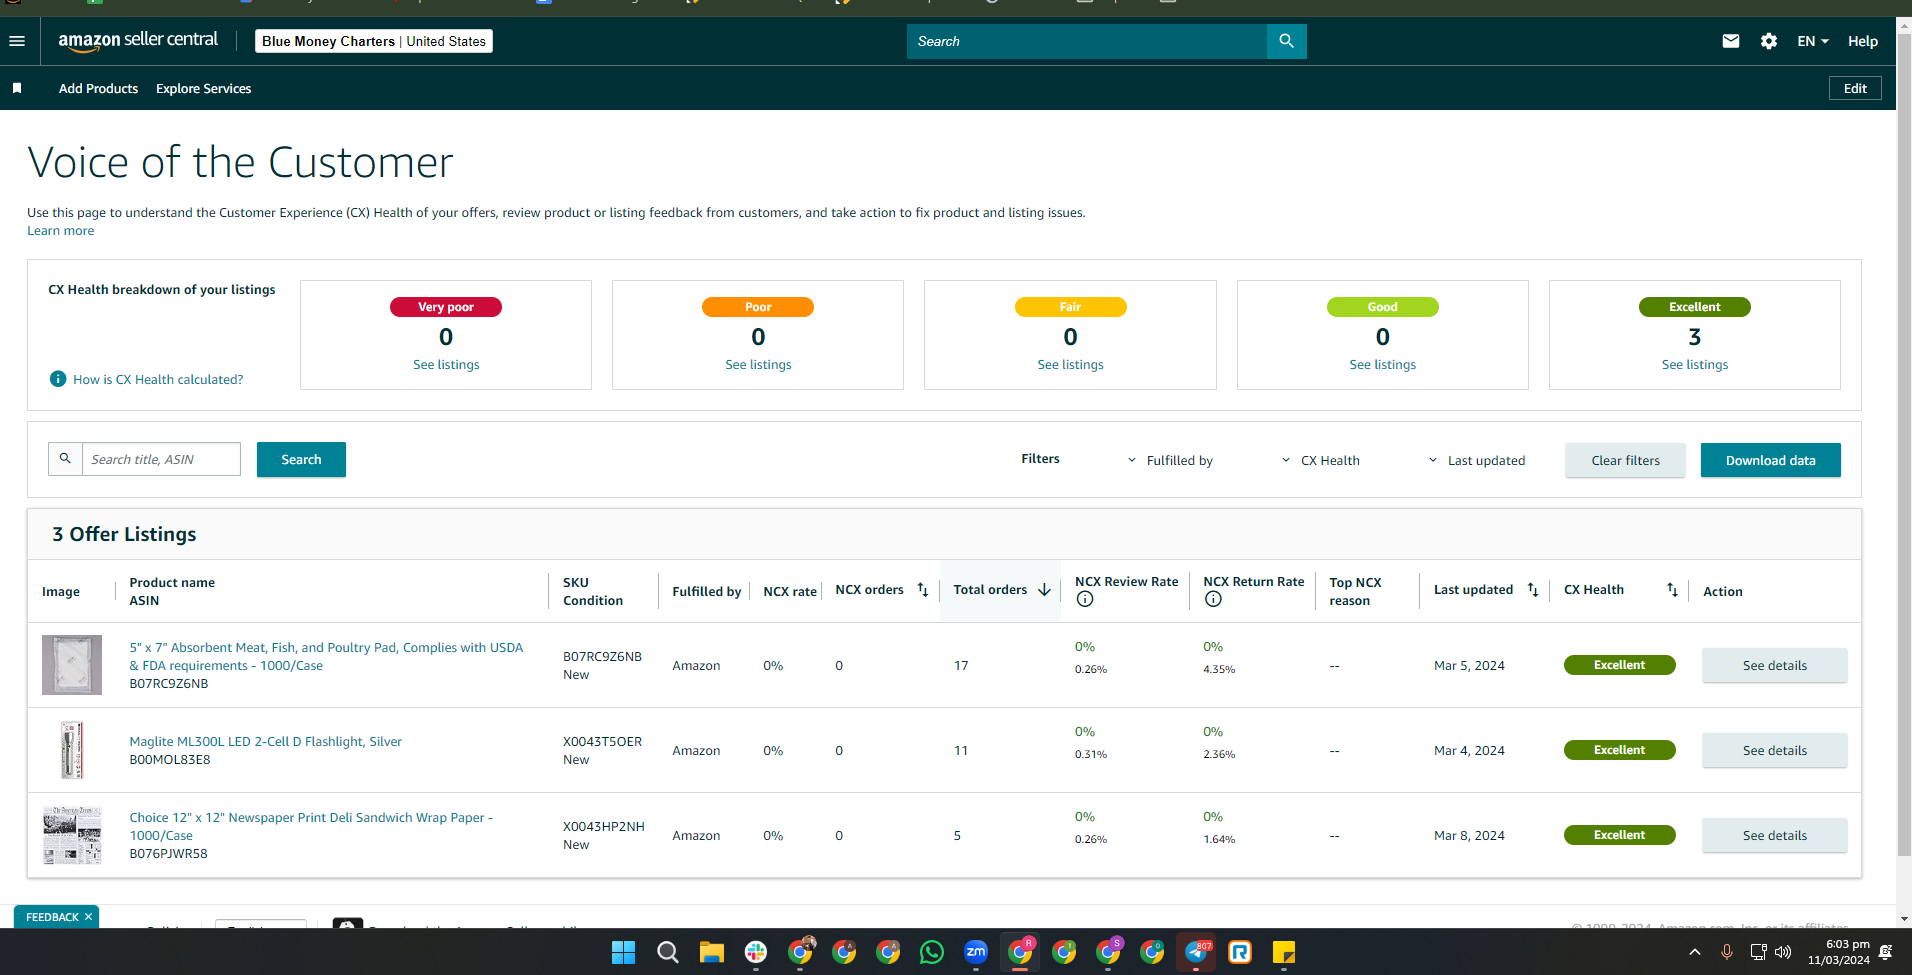Image resolution: width=1912 pixels, height=975 pixels.
Task: Click the notification icon beside the clock
Action: coord(1886,952)
